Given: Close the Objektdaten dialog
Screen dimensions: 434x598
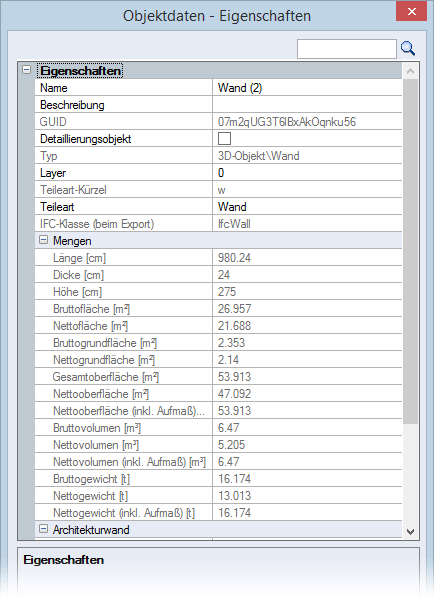Looking at the screenshot, I should coord(411,11).
